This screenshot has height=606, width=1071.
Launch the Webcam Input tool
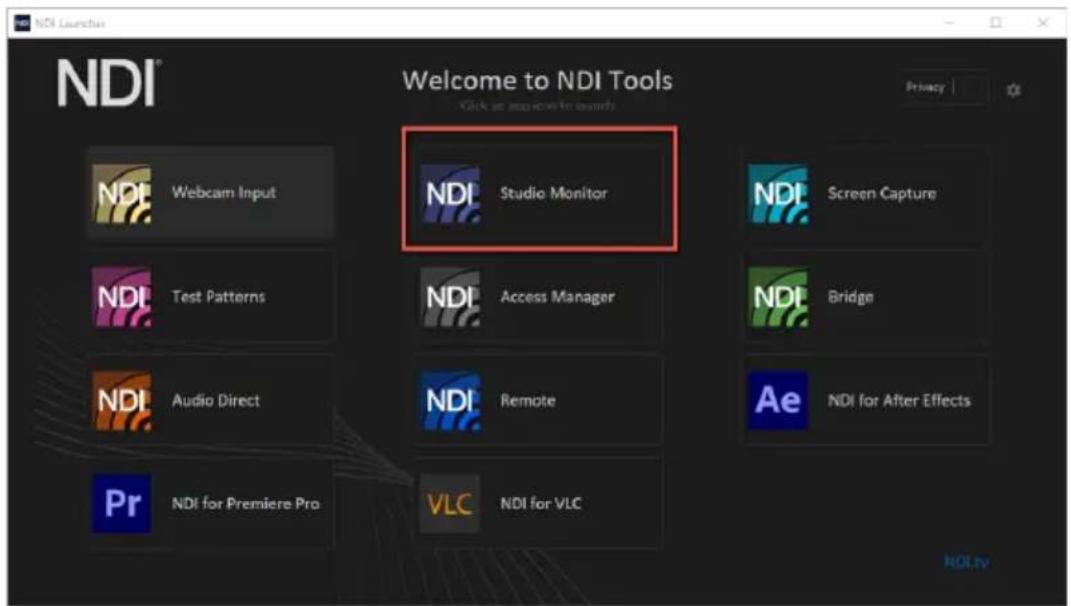(x=210, y=193)
